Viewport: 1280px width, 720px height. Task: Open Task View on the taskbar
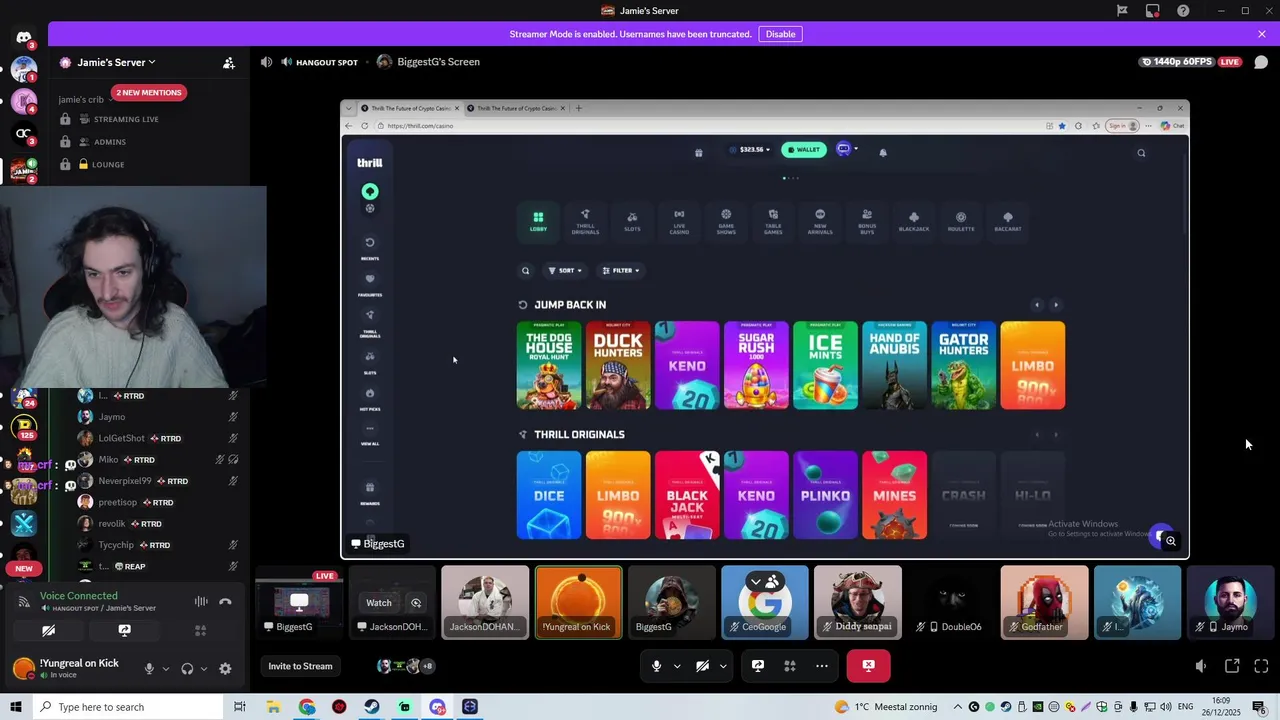(x=240, y=707)
